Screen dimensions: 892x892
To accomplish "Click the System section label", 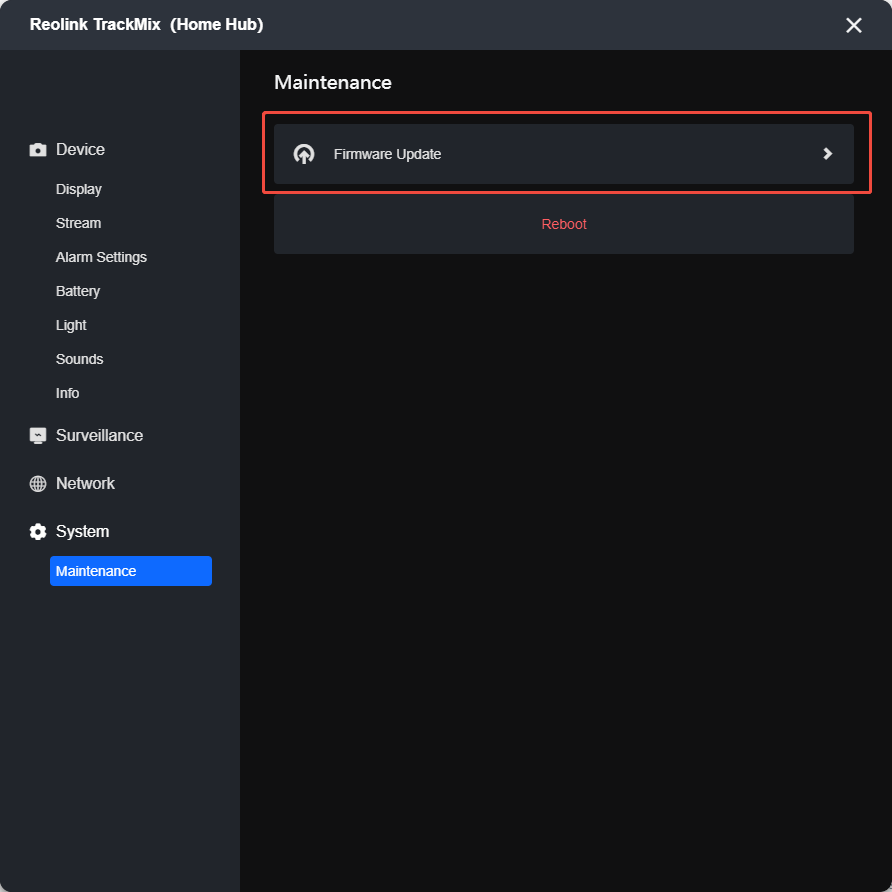I will tap(82, 532).
